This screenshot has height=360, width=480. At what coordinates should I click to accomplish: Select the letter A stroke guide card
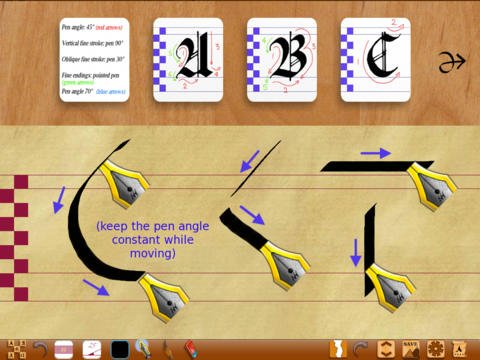pos(188,60)
